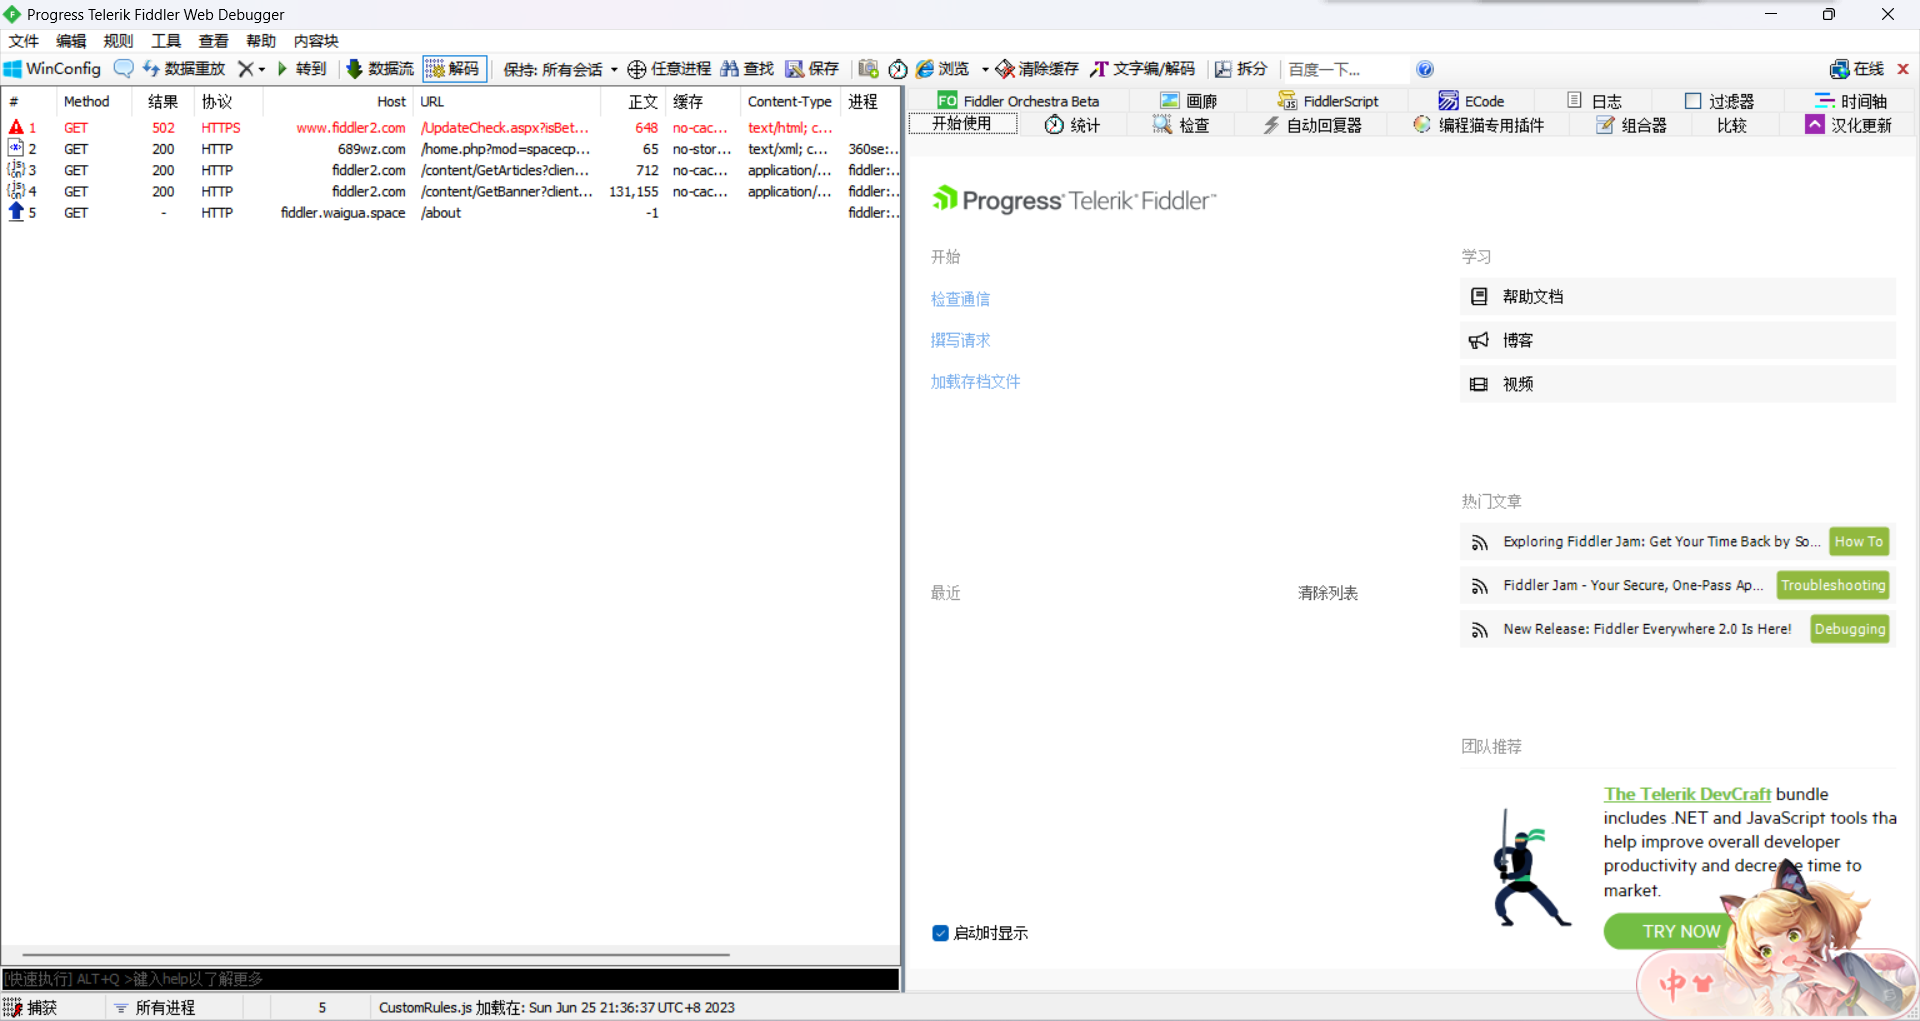1920x1021 pixels.
Task: Click the 查找 binoculars find button
Action: tap(747, 69)
